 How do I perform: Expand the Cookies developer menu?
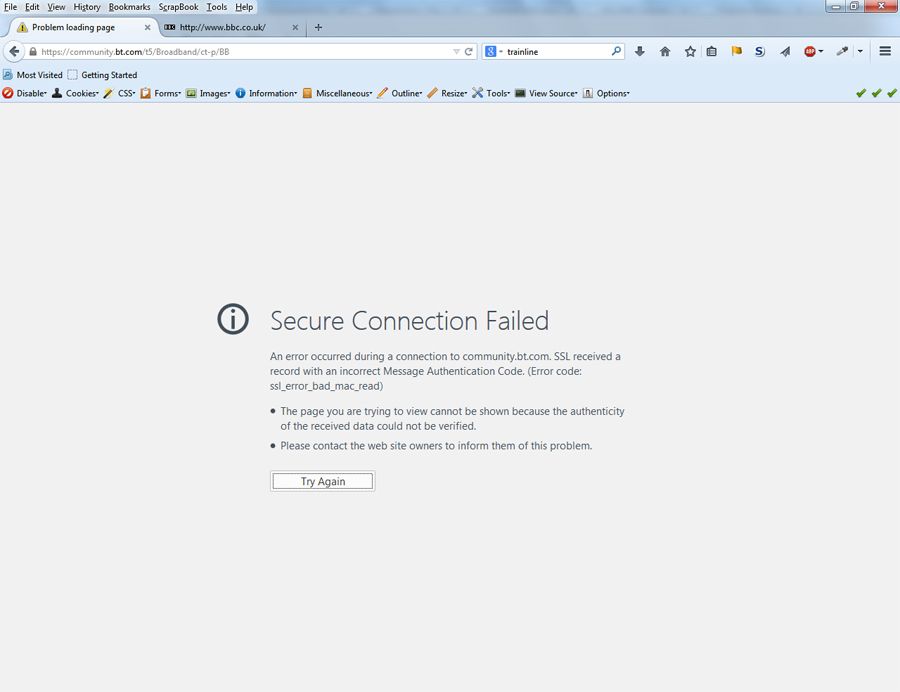(76, 93)
